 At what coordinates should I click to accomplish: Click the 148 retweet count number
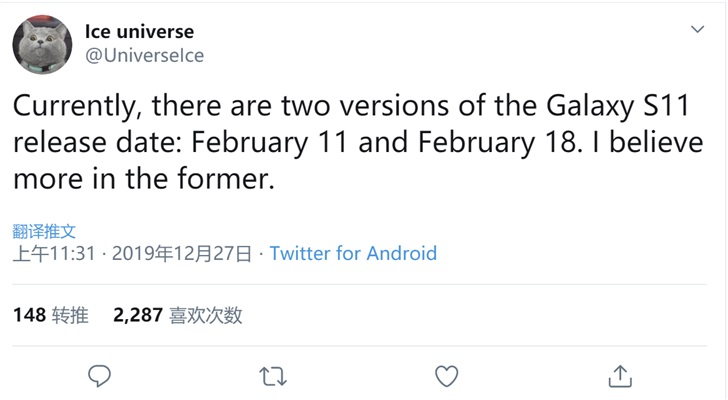29,316
